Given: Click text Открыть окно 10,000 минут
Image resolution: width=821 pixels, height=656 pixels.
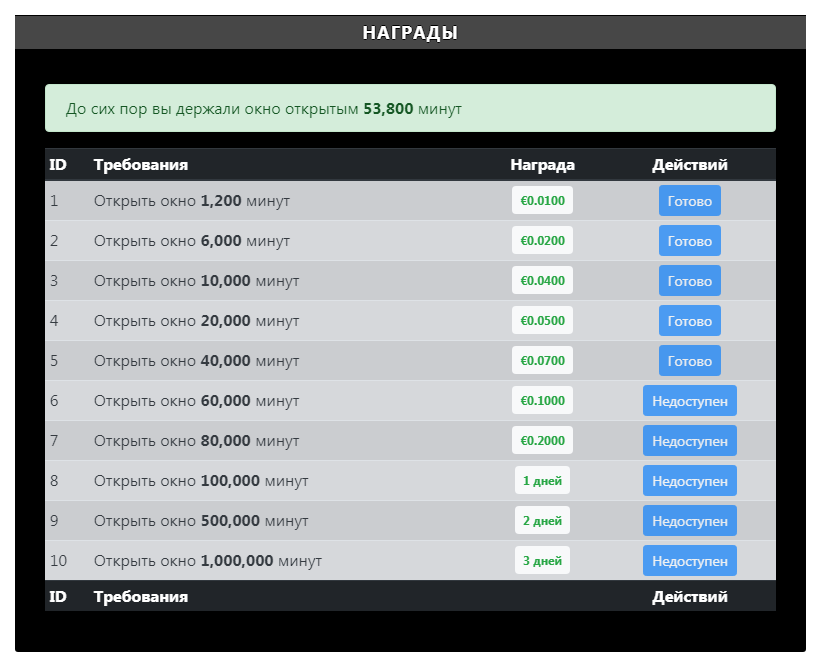Looking at the screenshot, I should click(196, 281).
